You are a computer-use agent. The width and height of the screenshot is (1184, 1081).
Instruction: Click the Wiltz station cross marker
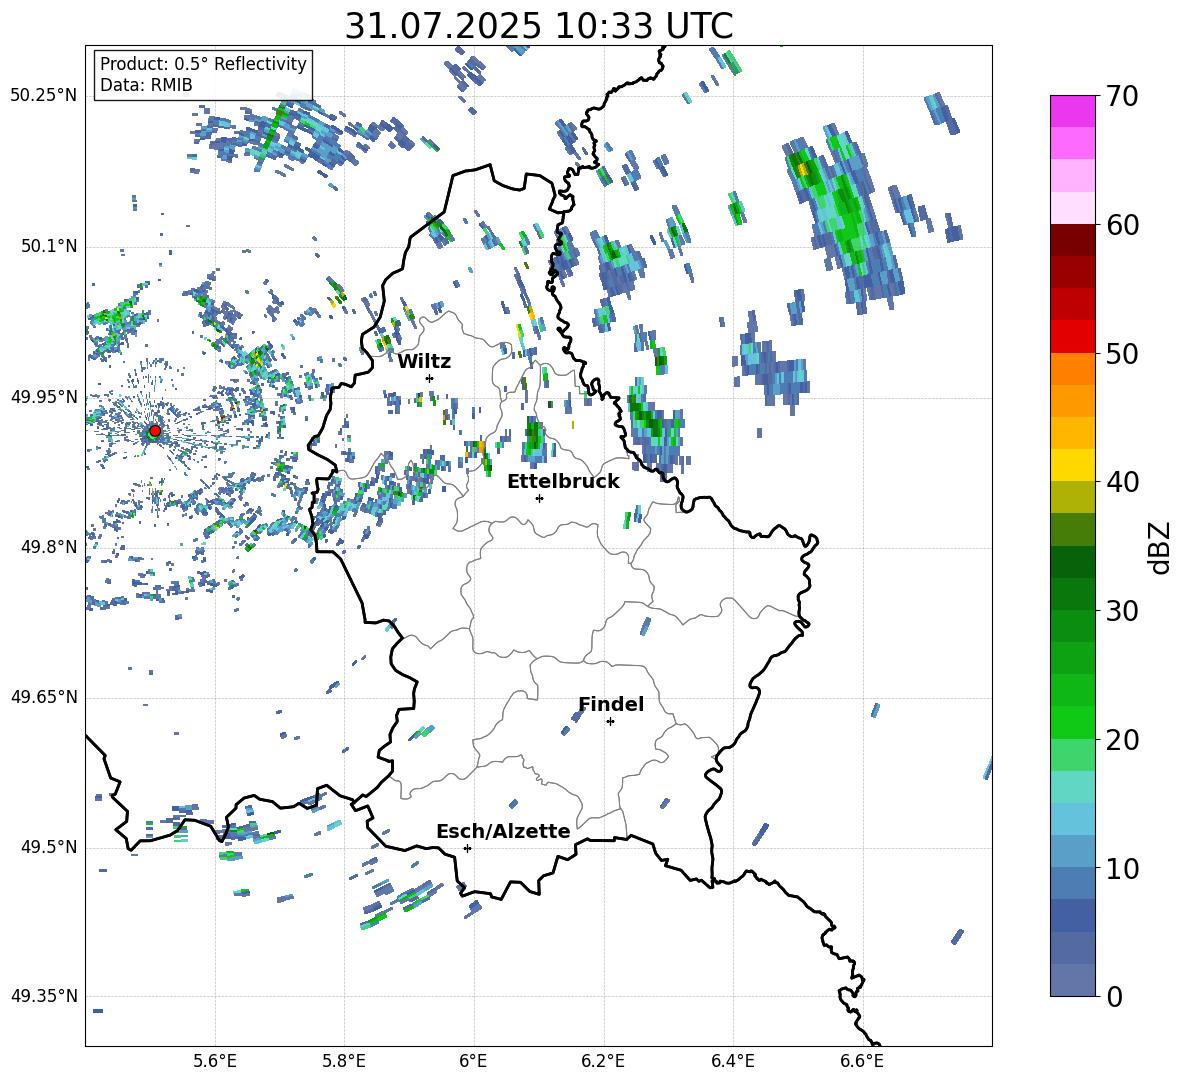pos(430,378)
